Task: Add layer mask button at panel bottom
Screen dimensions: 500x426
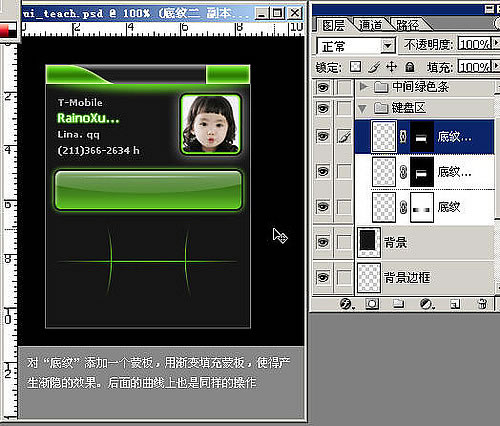Action: [372, 304]
